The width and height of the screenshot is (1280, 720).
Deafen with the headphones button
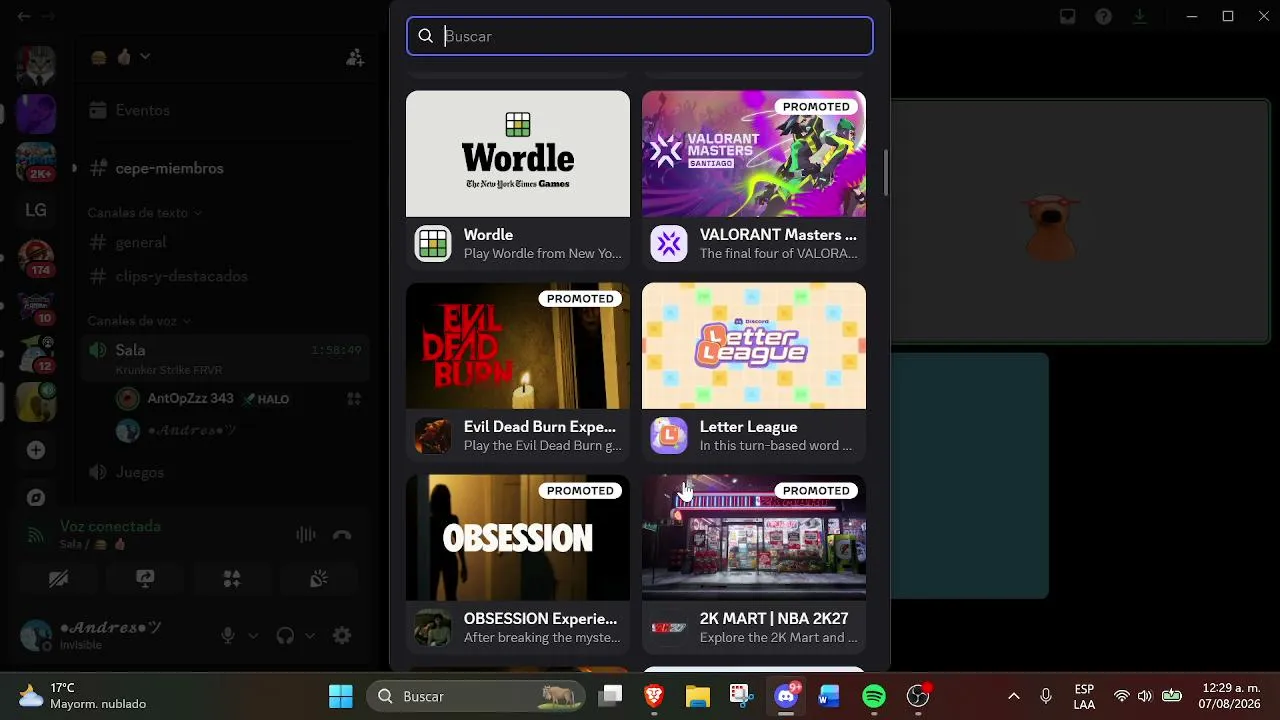(285, 635)
